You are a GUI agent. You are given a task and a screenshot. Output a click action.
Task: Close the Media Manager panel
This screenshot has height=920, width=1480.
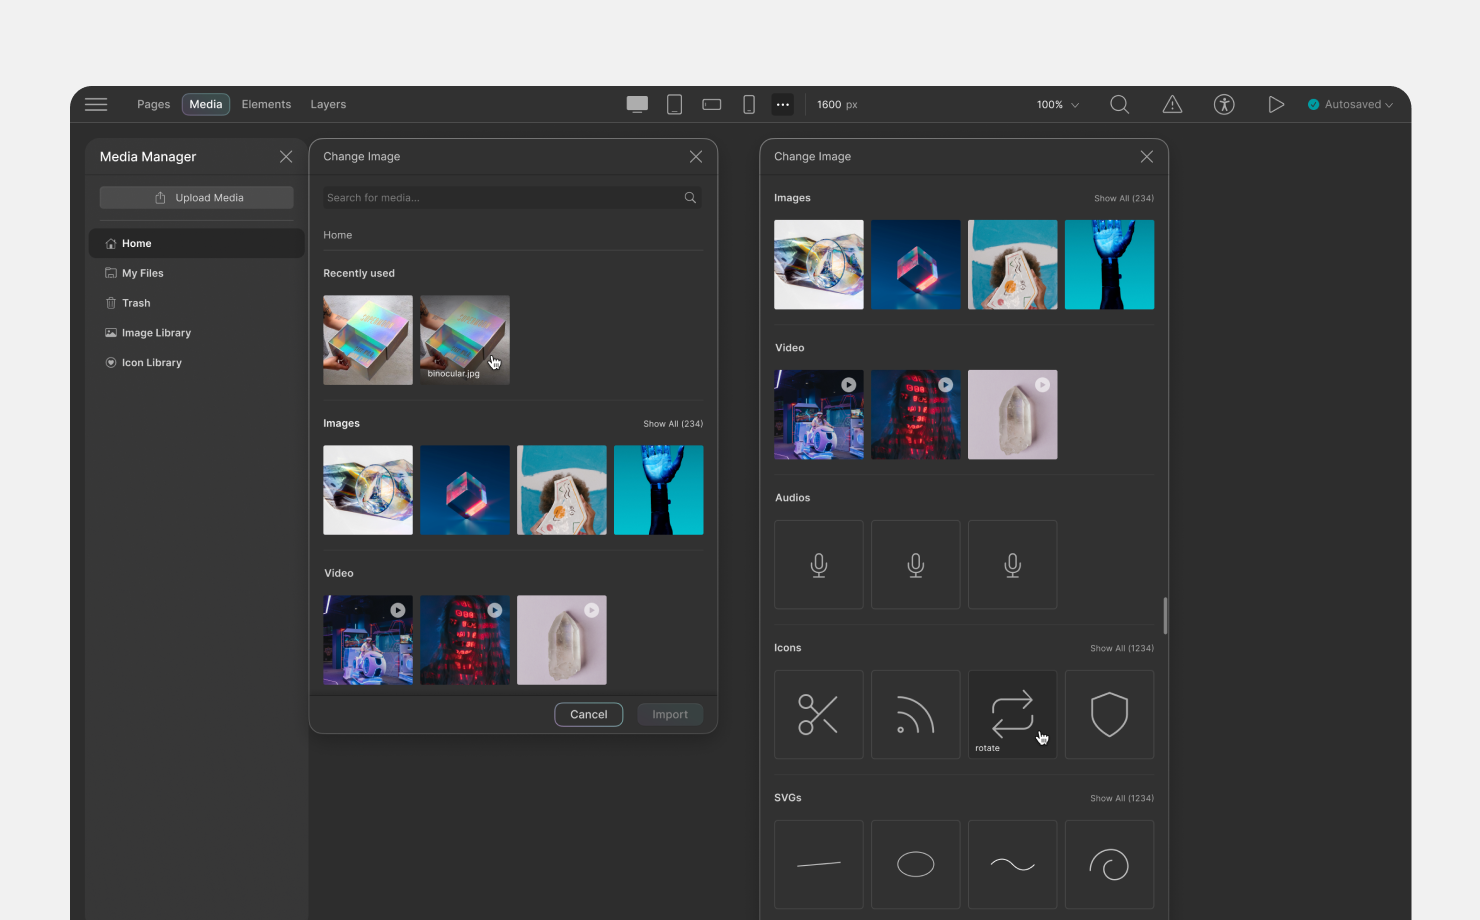point(286,157)
